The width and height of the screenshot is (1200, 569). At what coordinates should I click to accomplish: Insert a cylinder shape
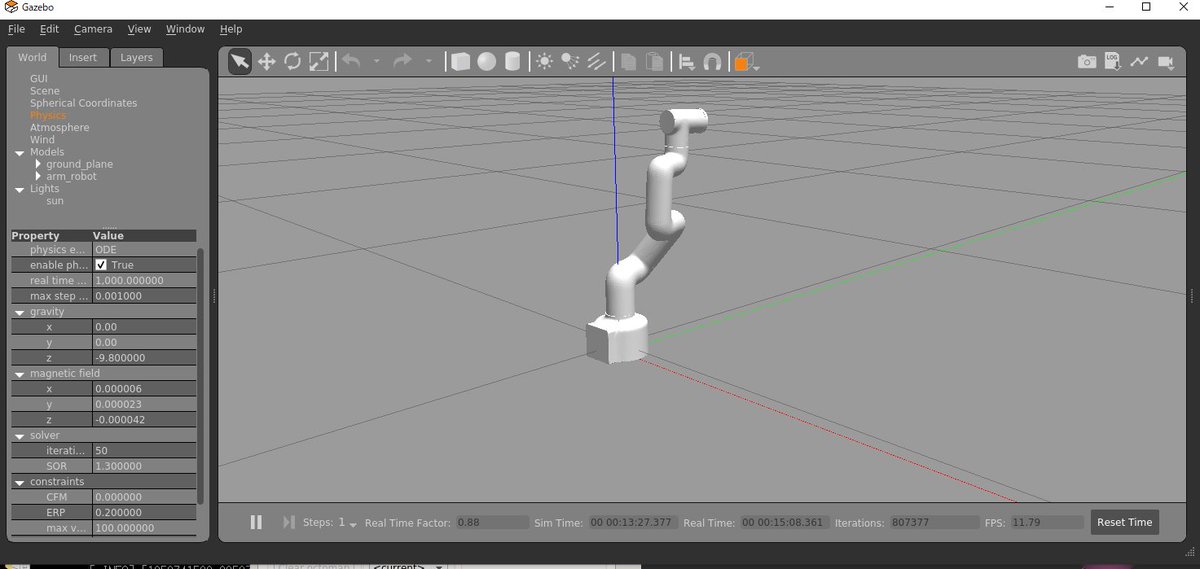pyautogui.click(x=512, y=62)
